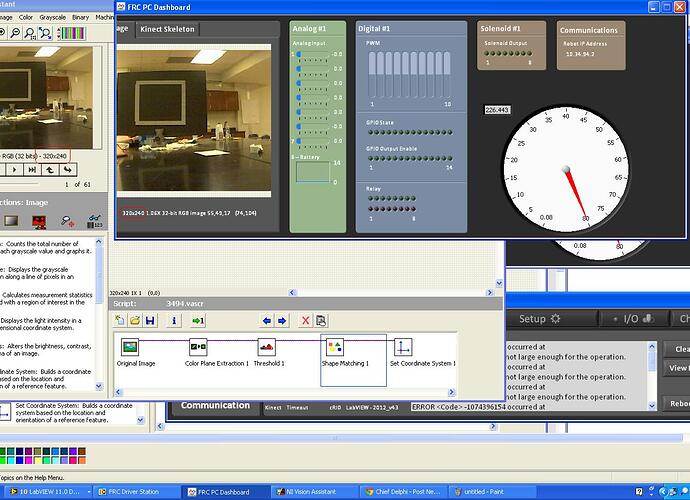Screen dimensions: 690x500
Task: Click blue left arrow in script toolbar
Action: (x=267, y=320)
